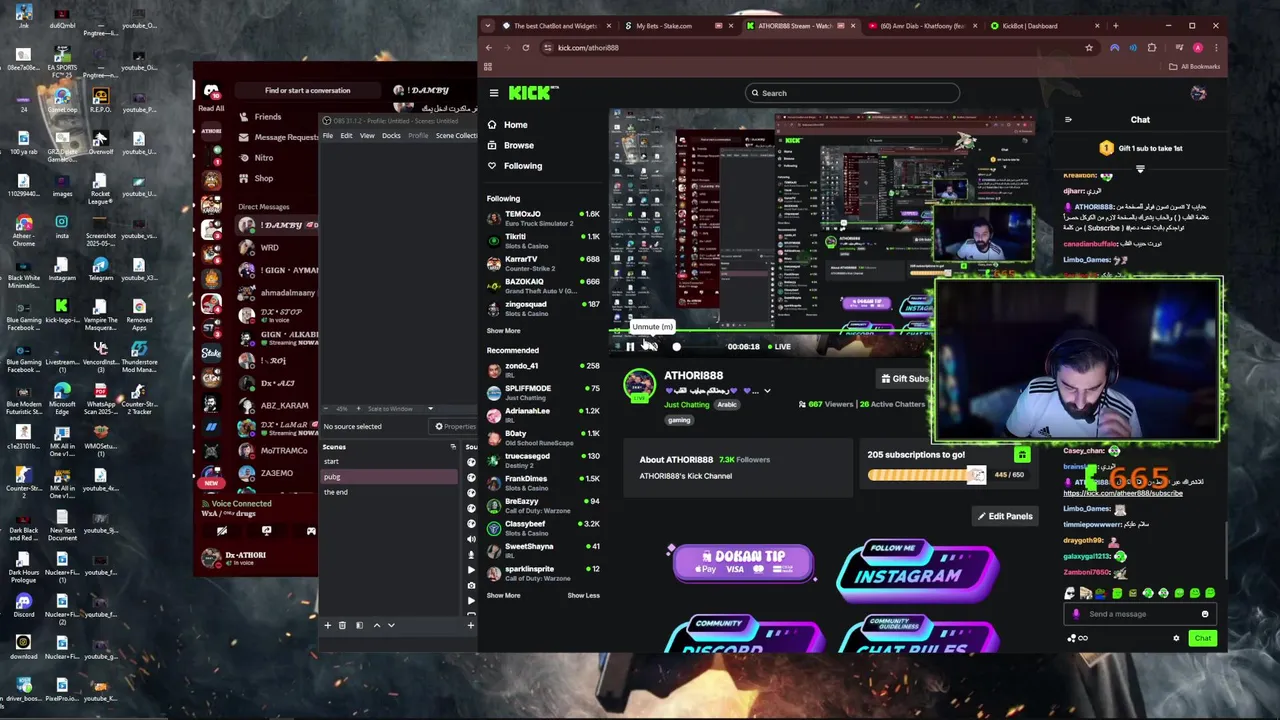Pause the Kick stream player
The height and width of the screenshot is (720, 1280).
point(630,347)
